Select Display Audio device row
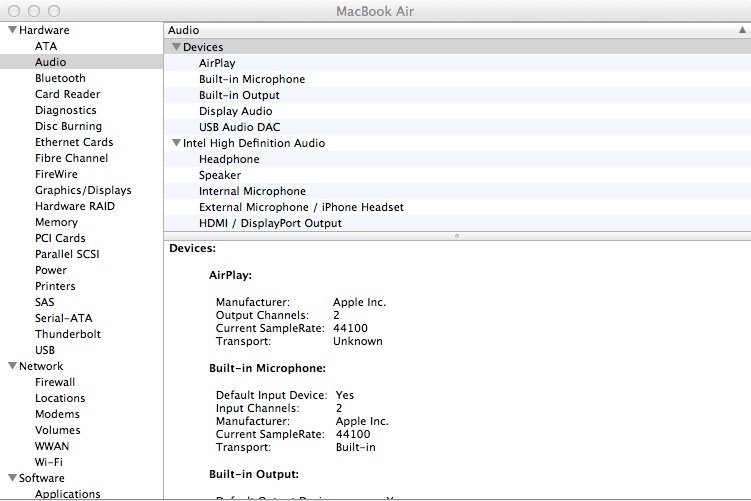This screenshot has height=501, width=751. [x=457, y=111]
